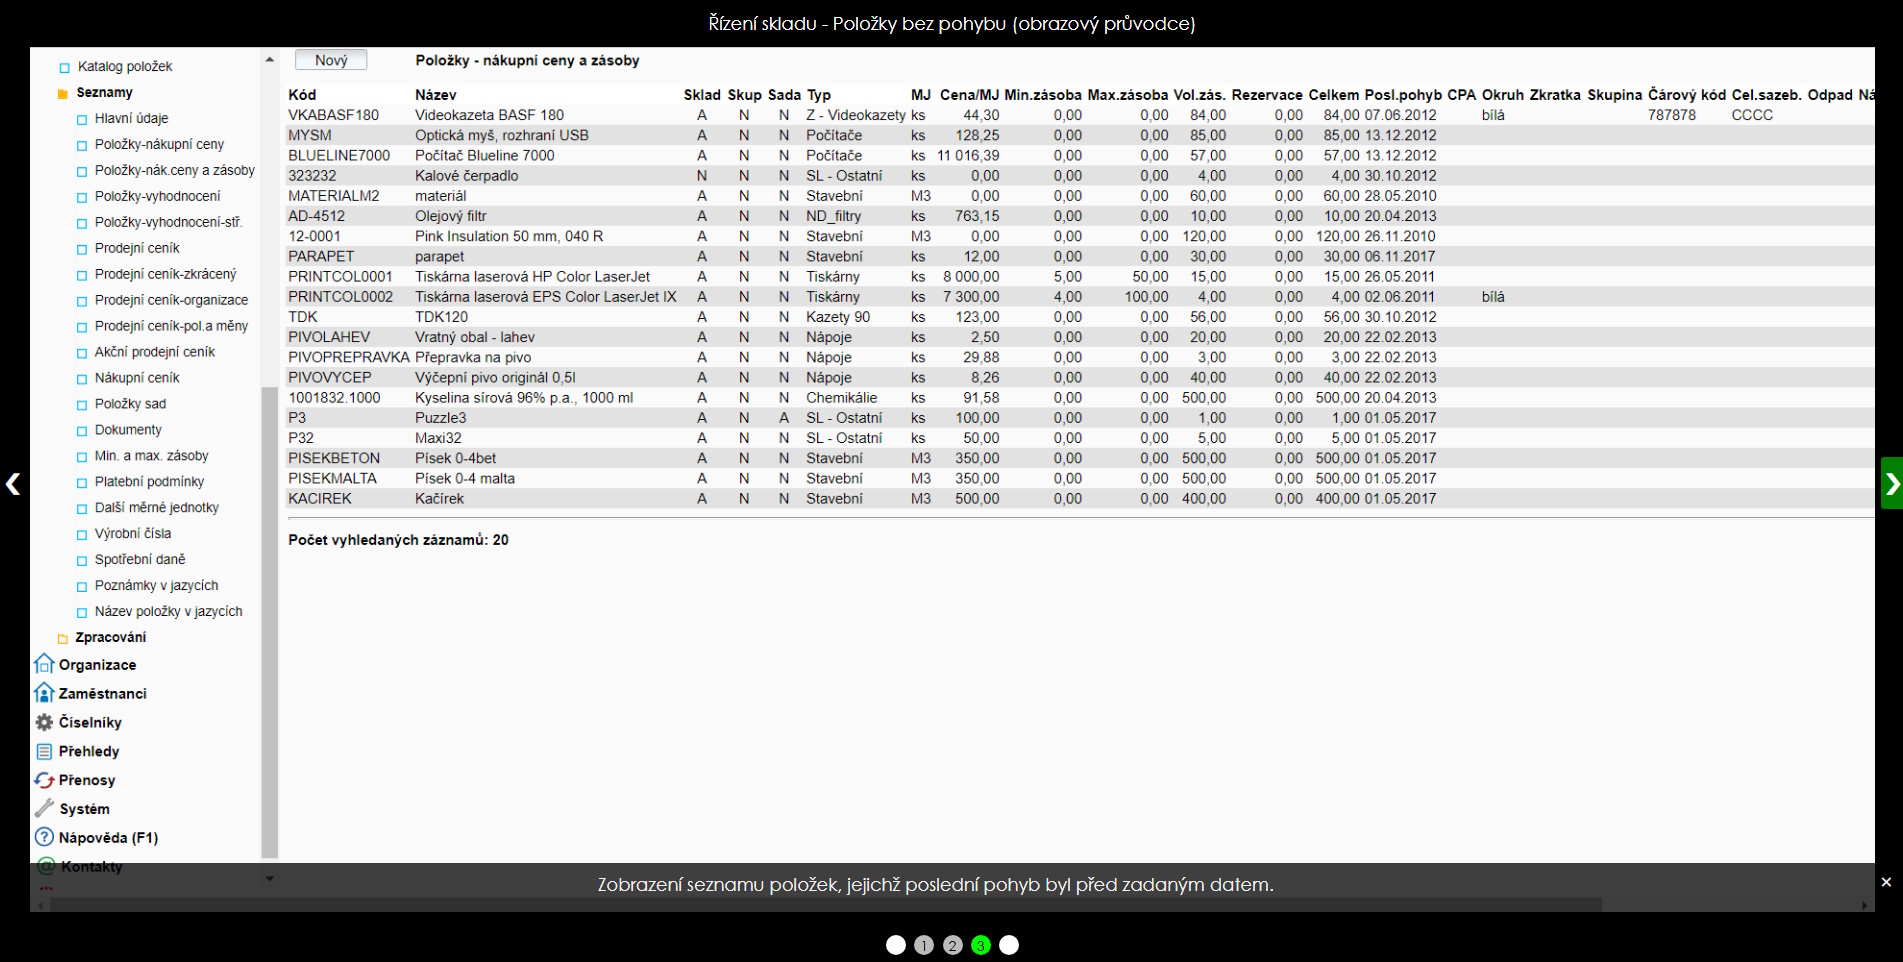This screenshot has height=962, width=1903.
Task: Expand the Zpracování folder
Action: tap(63, 638)
